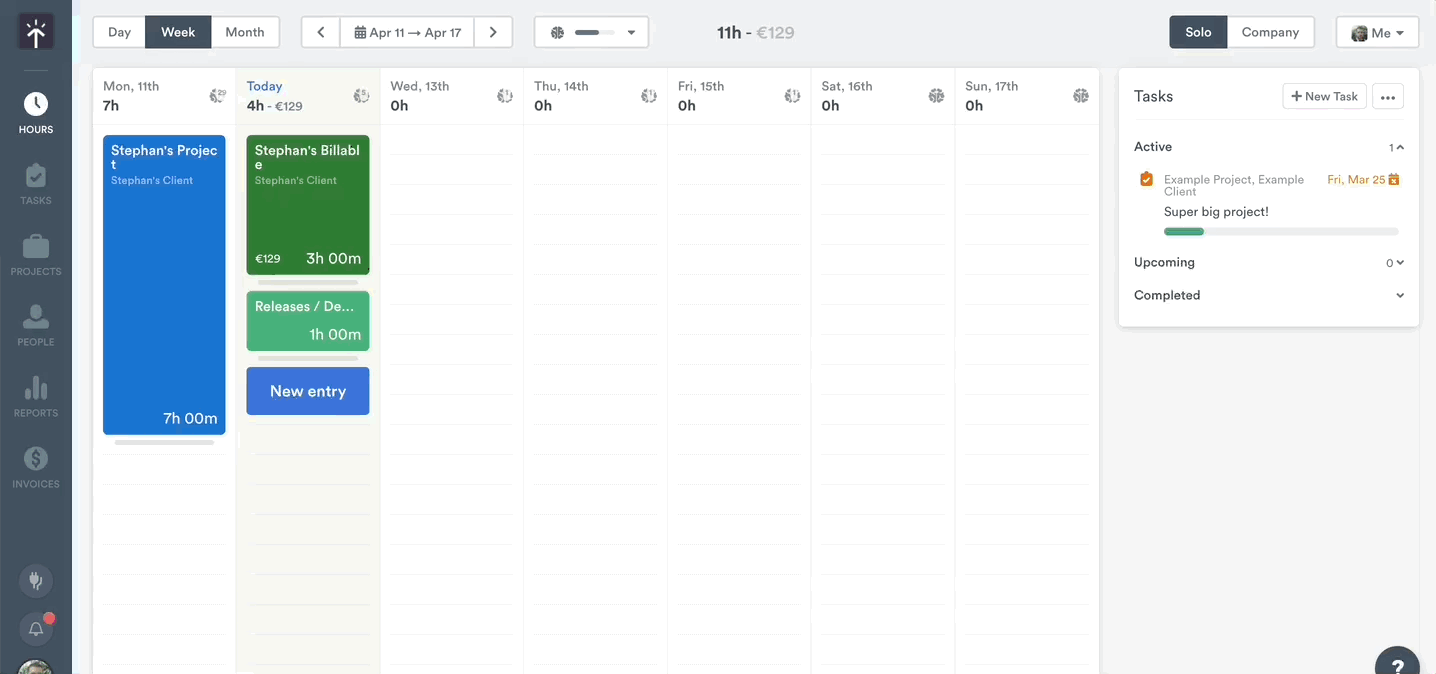Image resolution: width=1436 pixels, height=674 pixels.
Task: Open the Stephan's Billable time entry
Action: point(307,205)
